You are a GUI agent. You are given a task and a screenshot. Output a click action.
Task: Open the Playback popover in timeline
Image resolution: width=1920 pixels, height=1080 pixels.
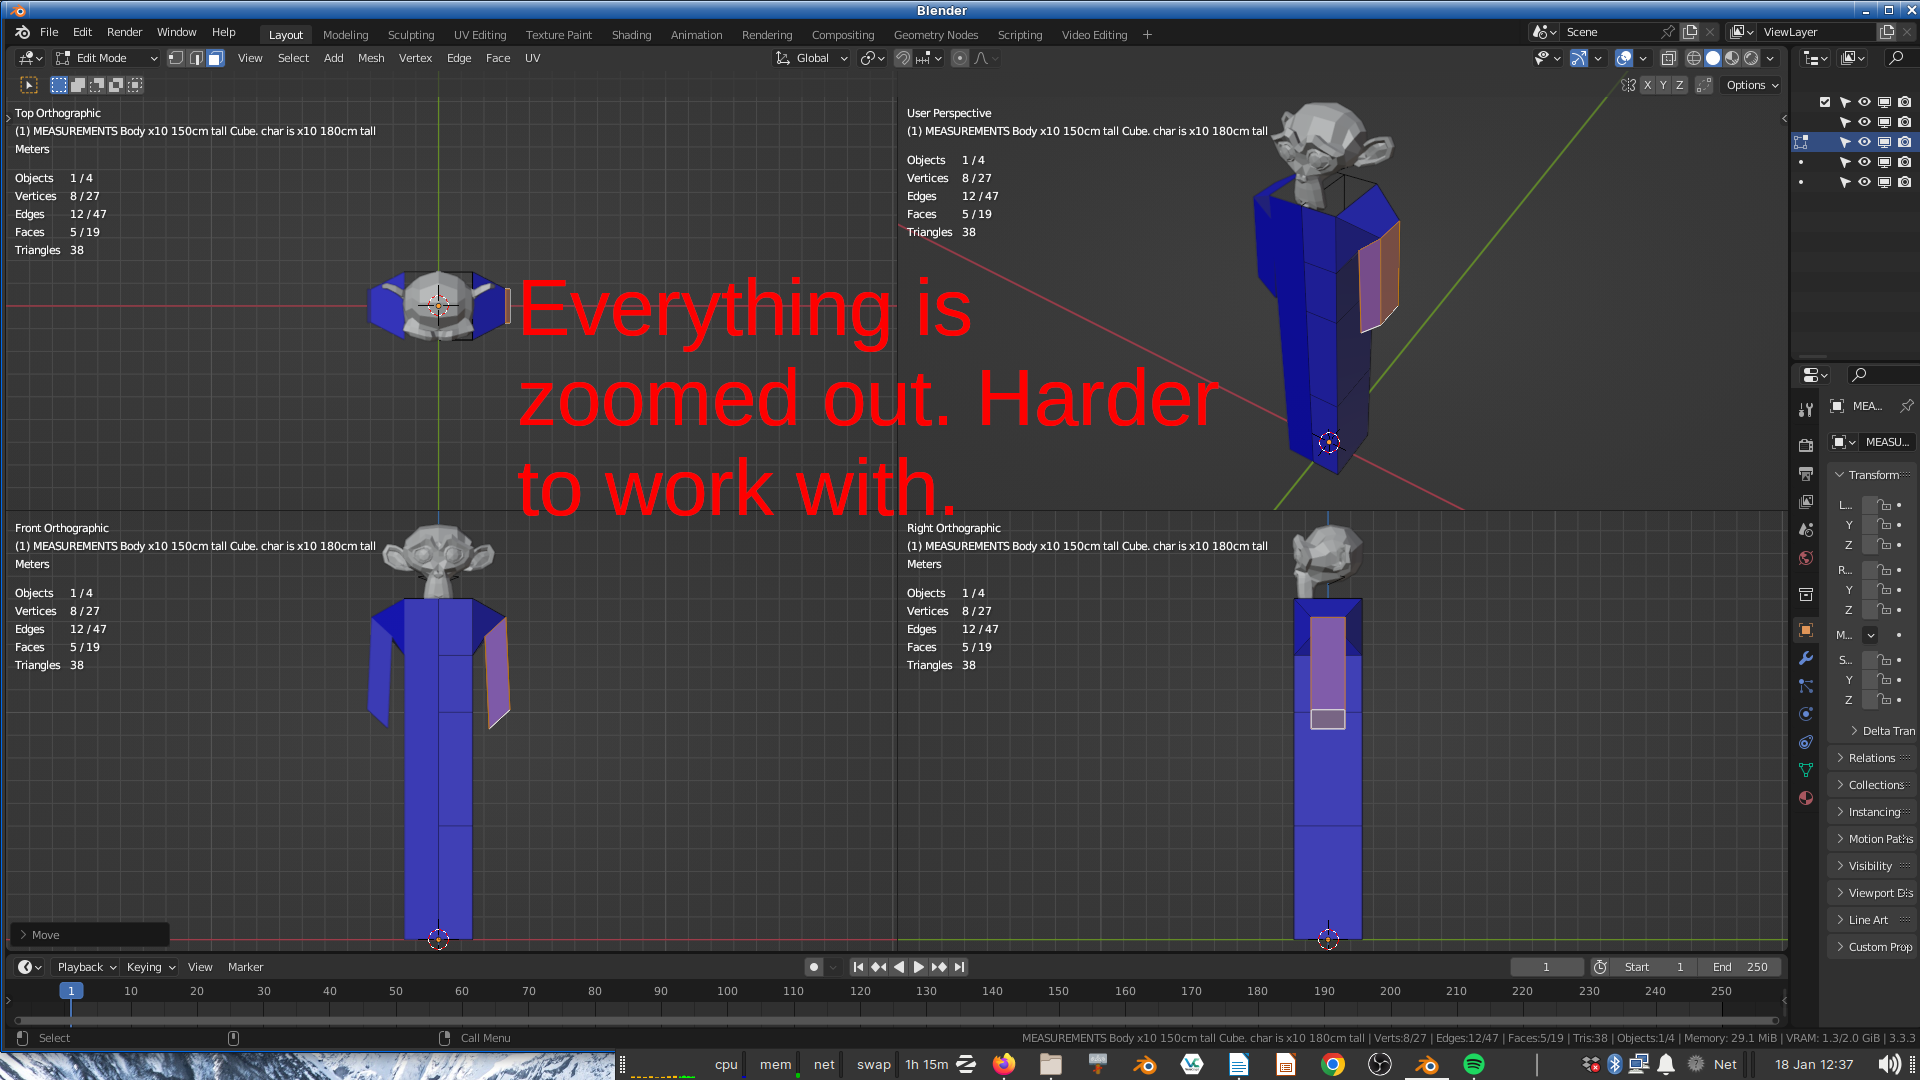click(86, 967)
